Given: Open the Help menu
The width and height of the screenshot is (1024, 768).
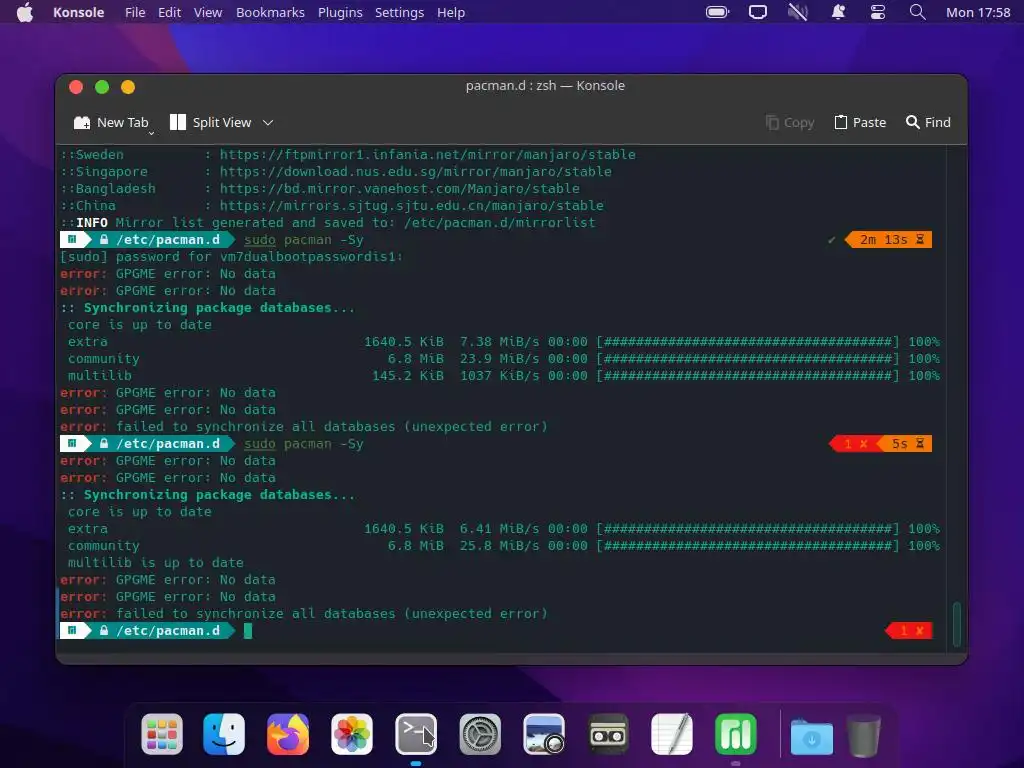Looking at the screenshot, I should click(x=451, y=12).
